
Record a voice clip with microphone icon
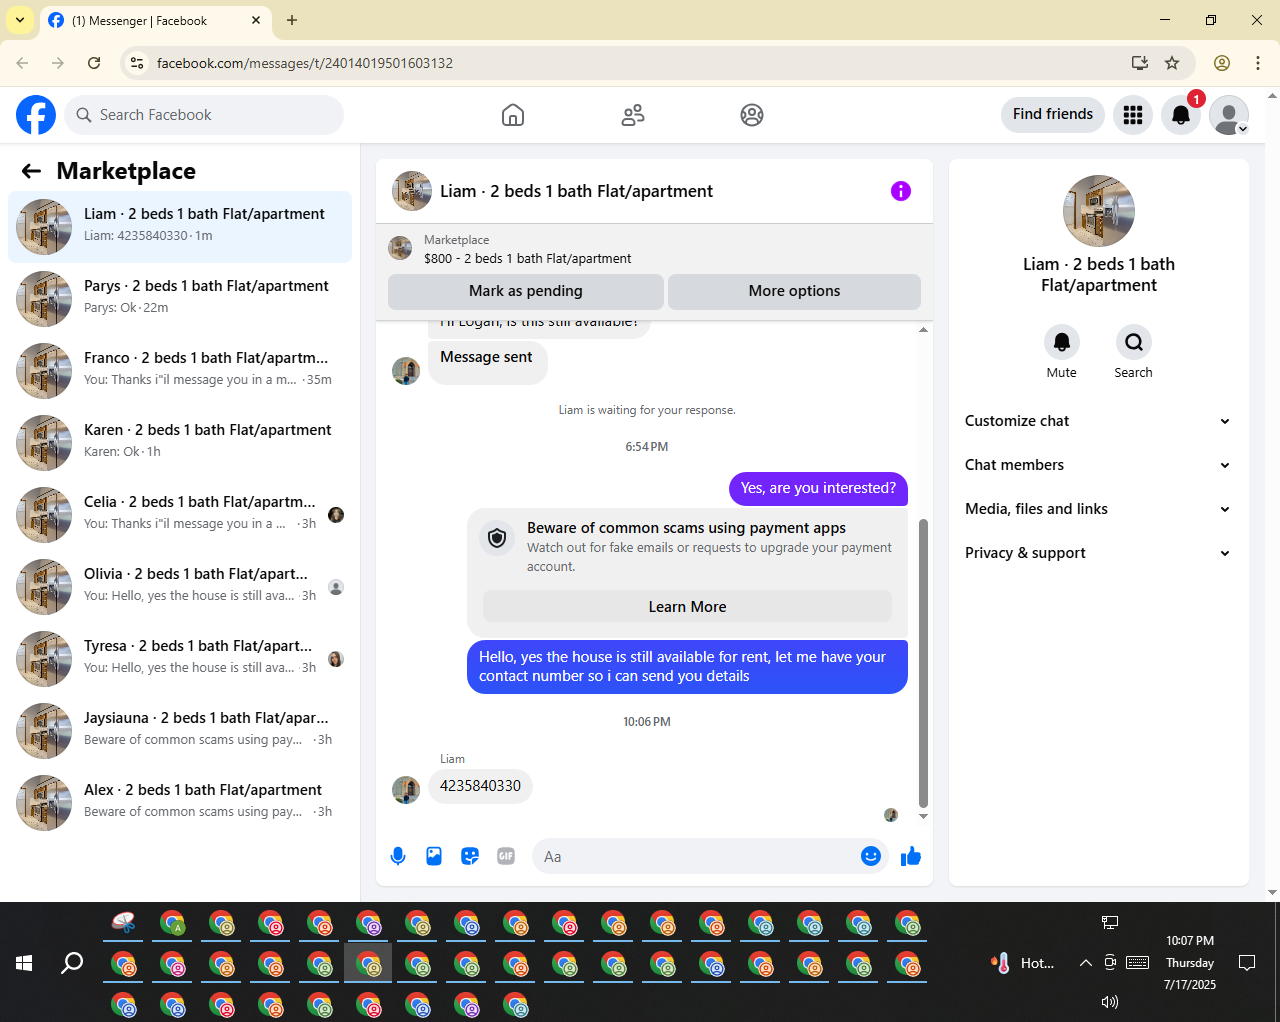pos(398,856)
